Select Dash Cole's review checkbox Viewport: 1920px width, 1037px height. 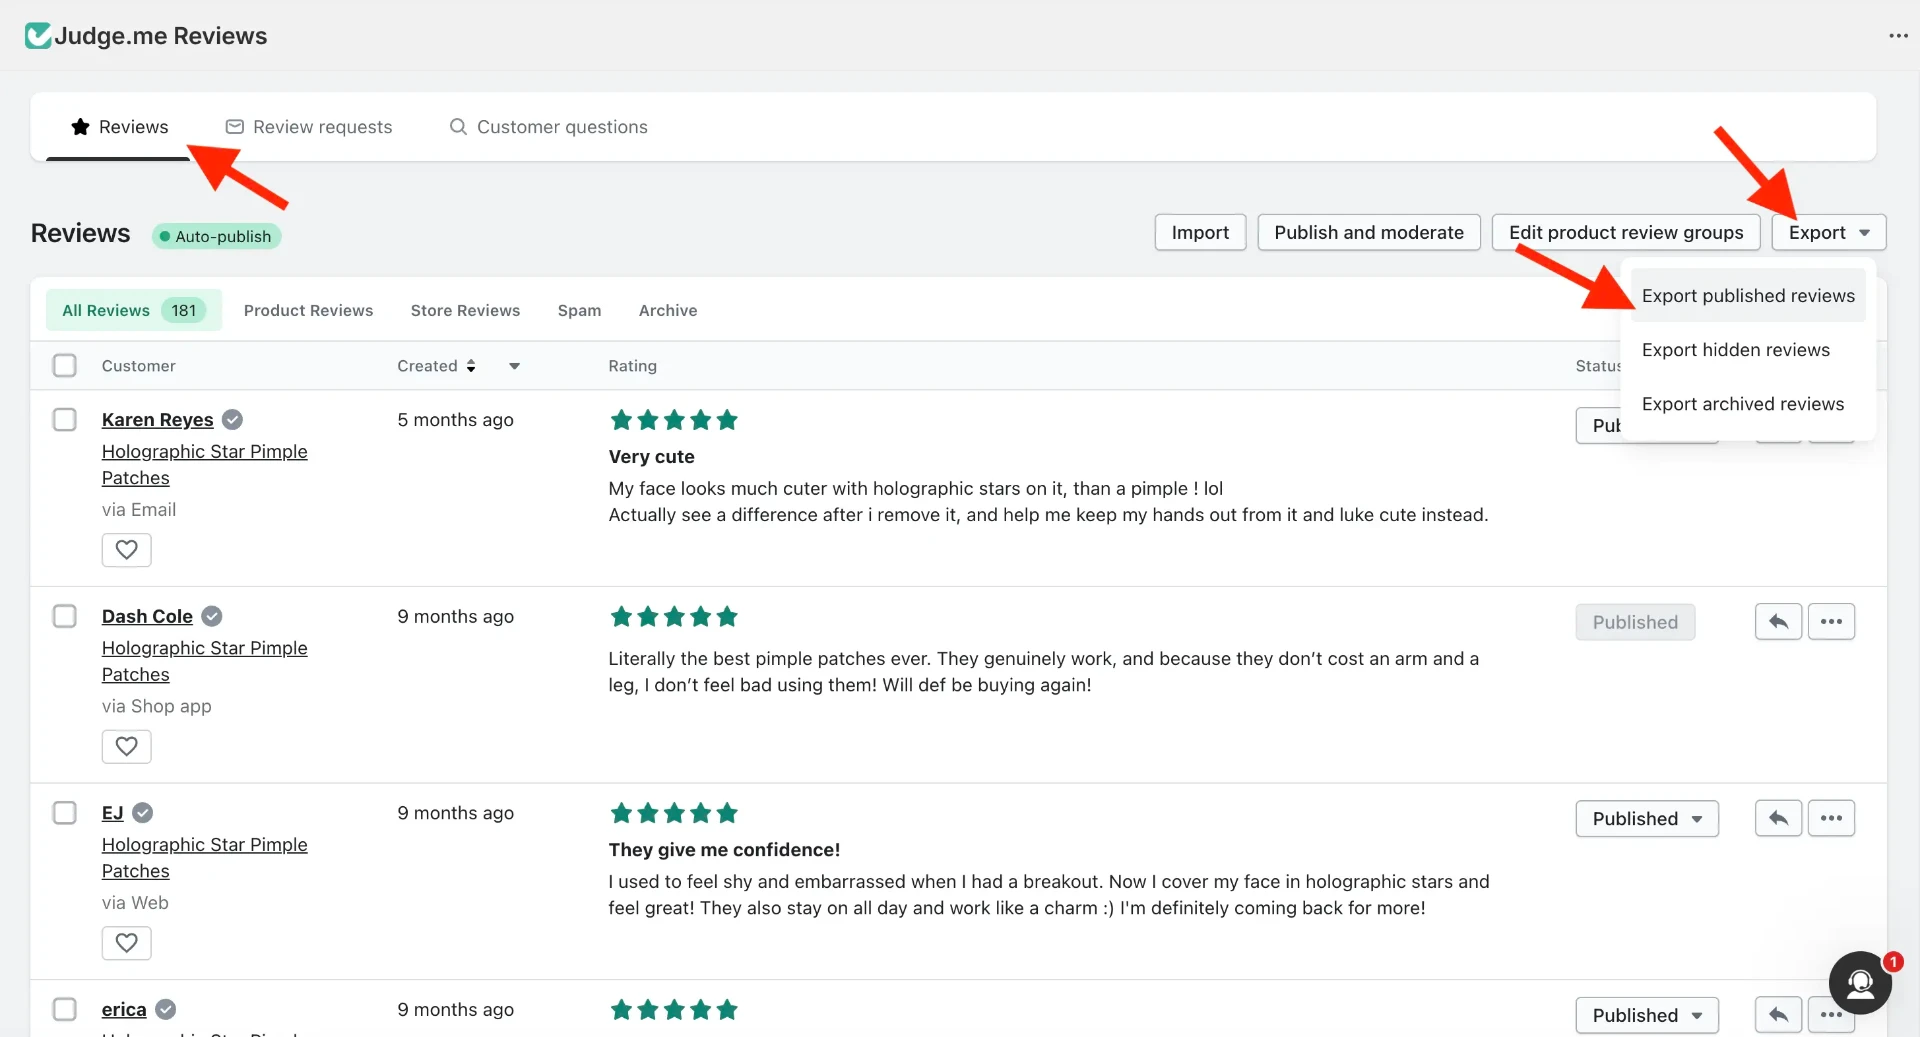pos(65,616)
